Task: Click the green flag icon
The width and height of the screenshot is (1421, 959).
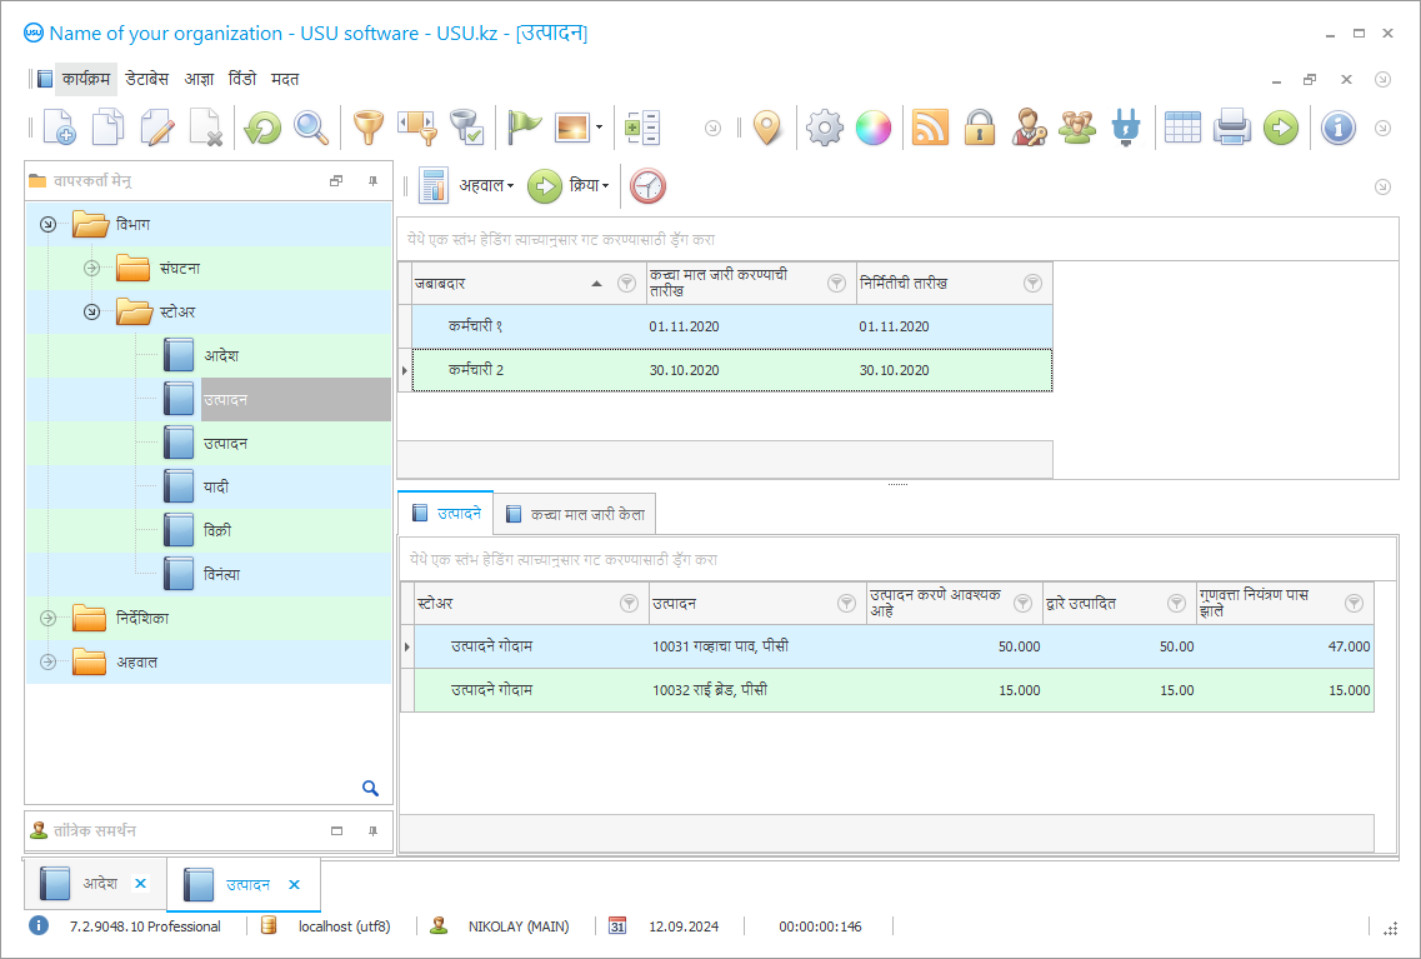Action: (524, 127)
